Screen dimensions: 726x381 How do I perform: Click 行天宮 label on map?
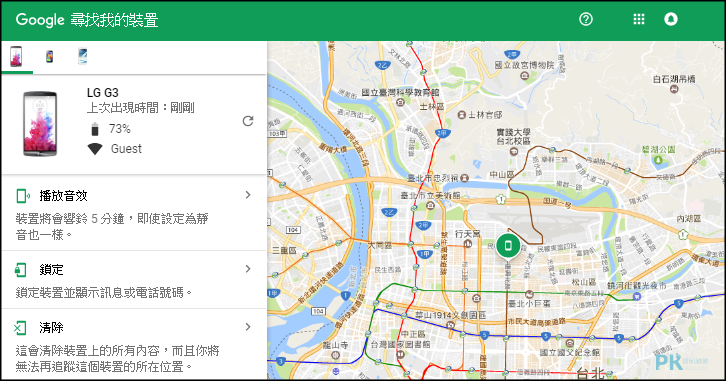point(468,234)
